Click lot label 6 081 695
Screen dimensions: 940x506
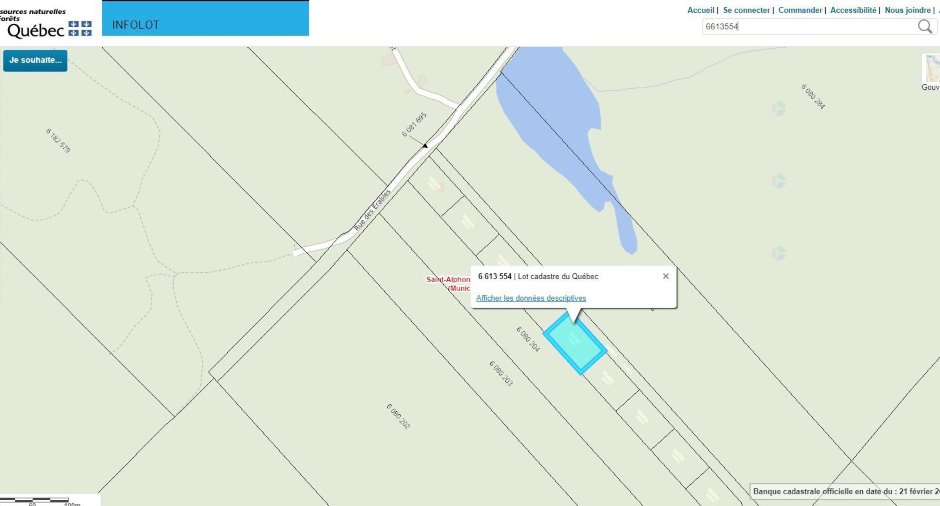click(414, 125)
